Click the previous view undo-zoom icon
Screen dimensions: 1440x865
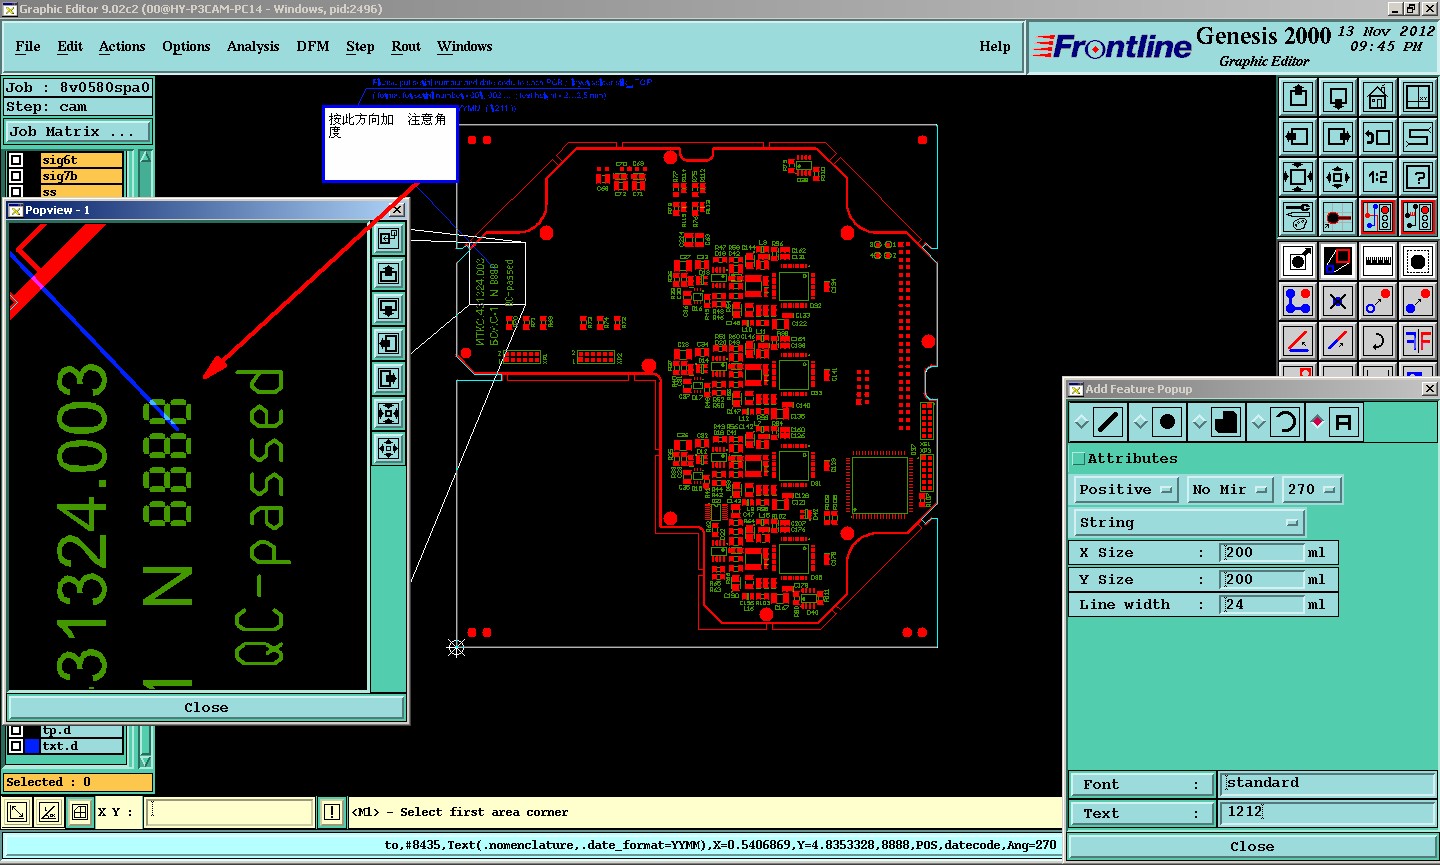point(1378,137)
